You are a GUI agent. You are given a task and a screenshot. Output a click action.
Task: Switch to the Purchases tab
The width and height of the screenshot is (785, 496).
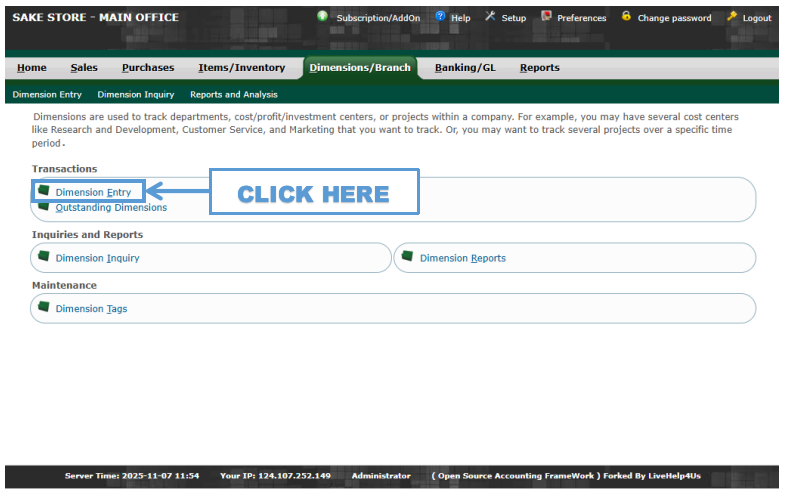click(148, 68)
